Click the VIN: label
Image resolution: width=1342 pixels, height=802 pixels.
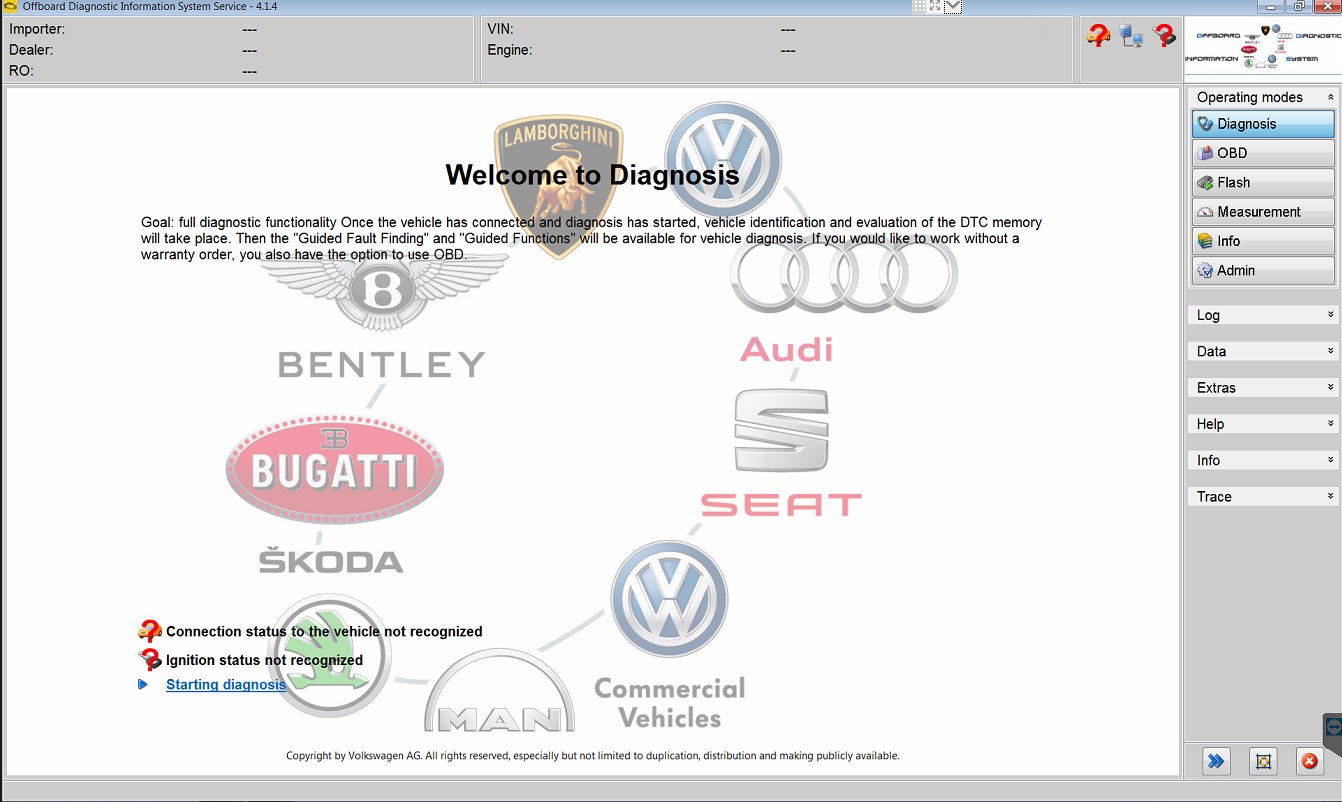(500, 29)
